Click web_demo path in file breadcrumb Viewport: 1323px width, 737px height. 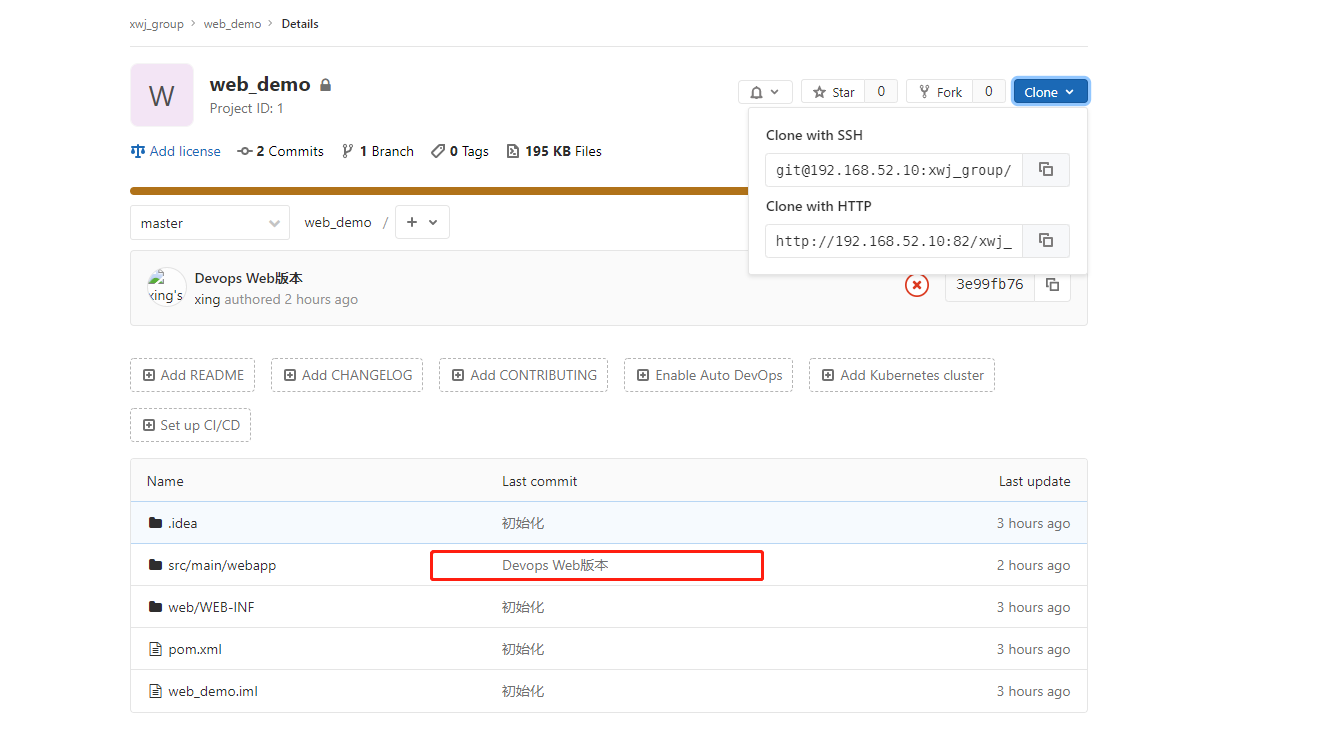pos(338,222)
